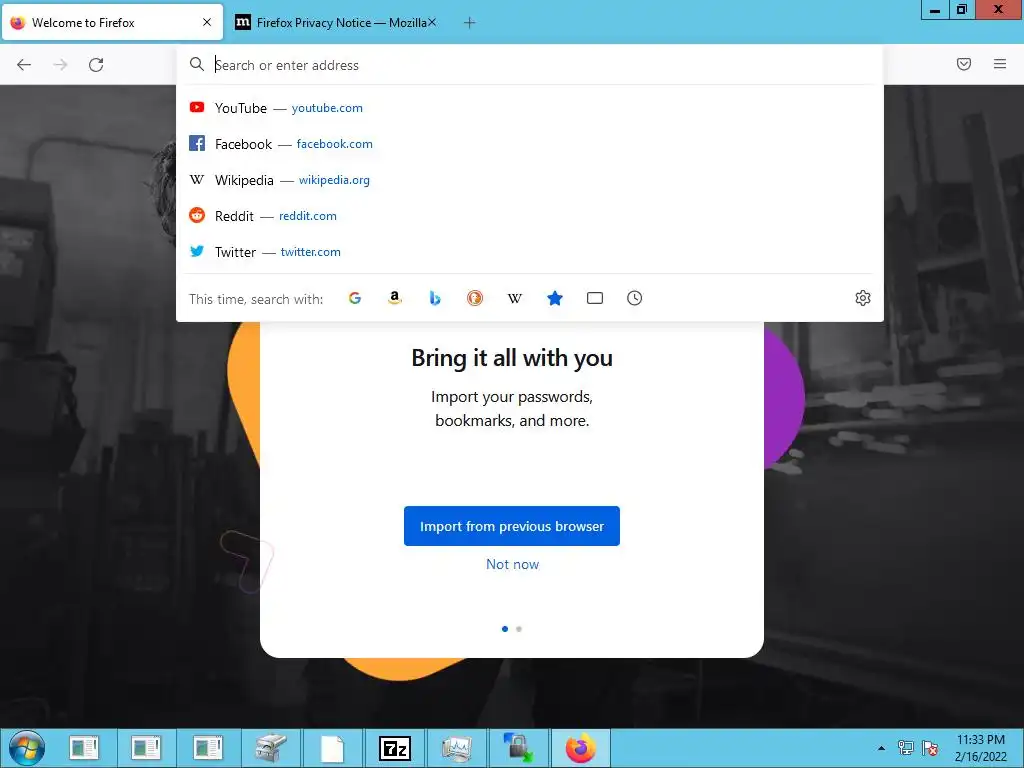Open the Save to Pocket icon
This screenshot has width=1024, height=768.
tap(964, 64)
